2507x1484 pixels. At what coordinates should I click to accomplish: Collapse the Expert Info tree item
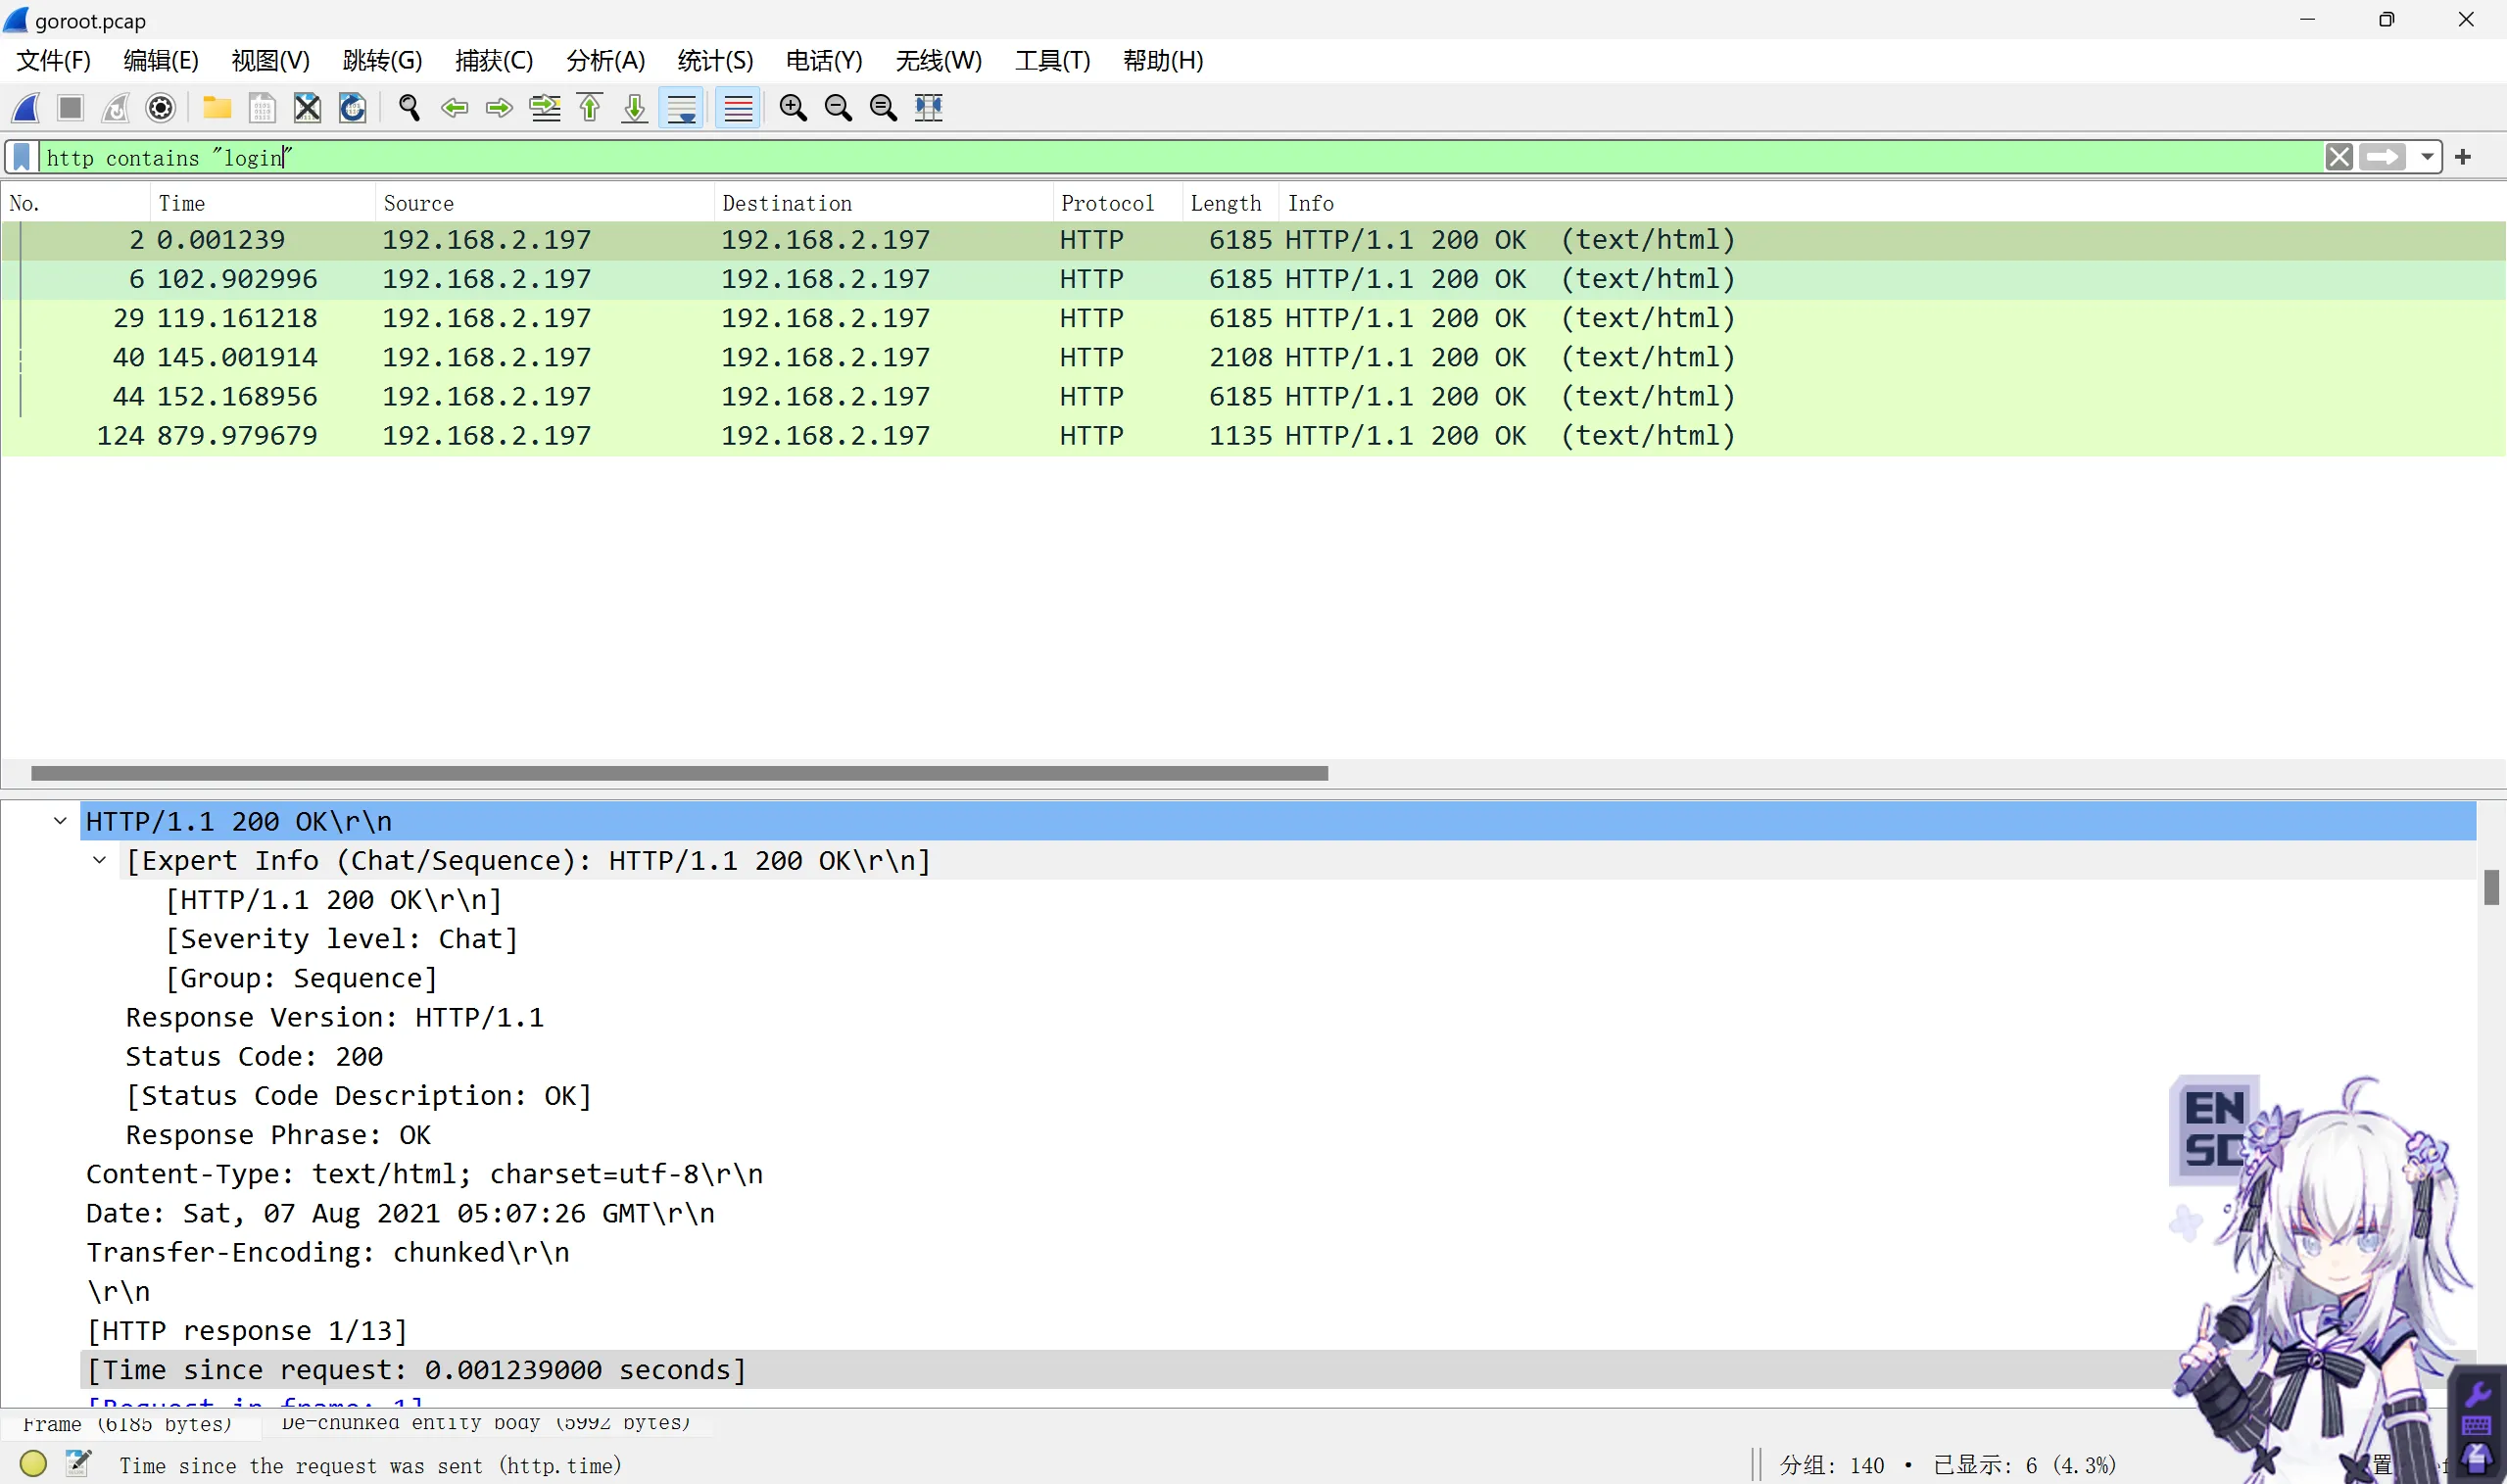[x=99, y=860]
